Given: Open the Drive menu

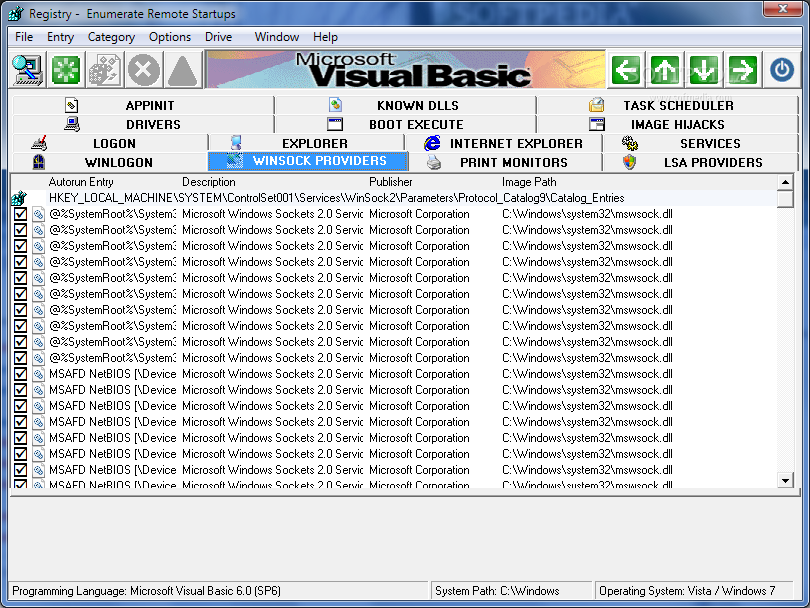Looking at the screenshot, I should [219, 37].
